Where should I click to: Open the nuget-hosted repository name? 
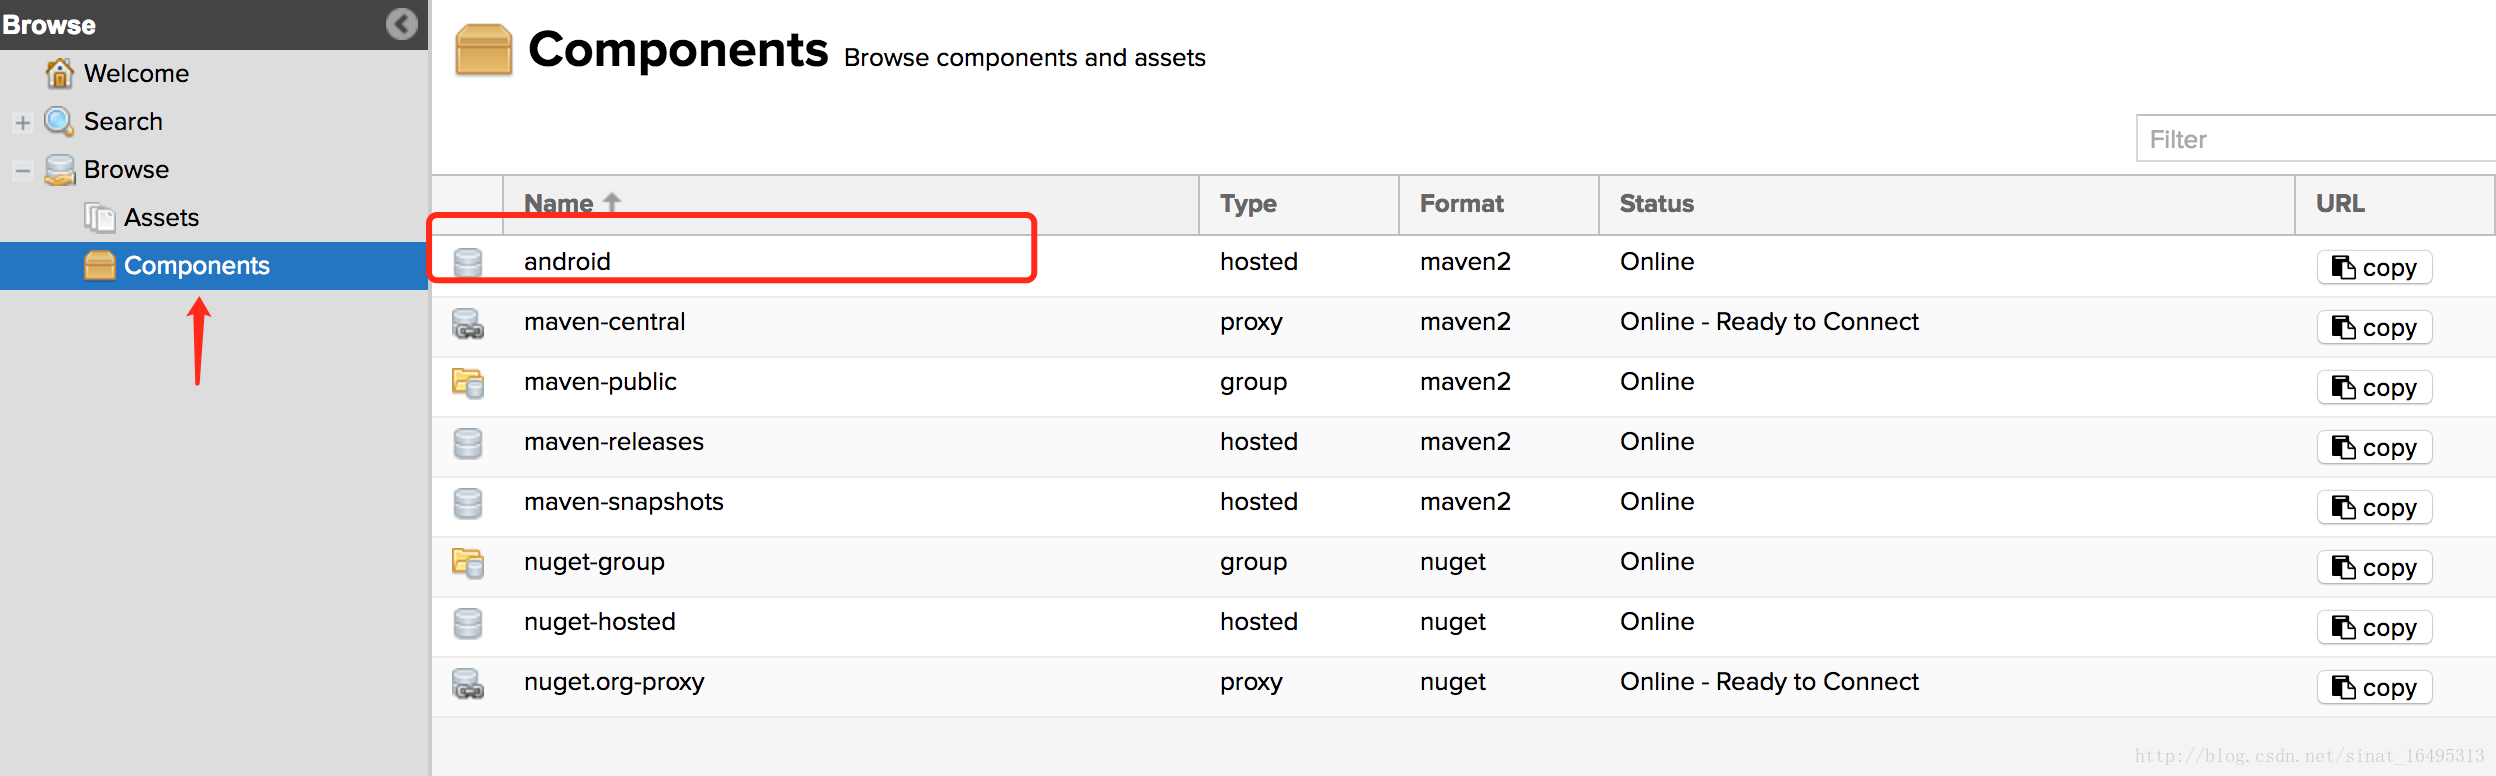(599, 622)
